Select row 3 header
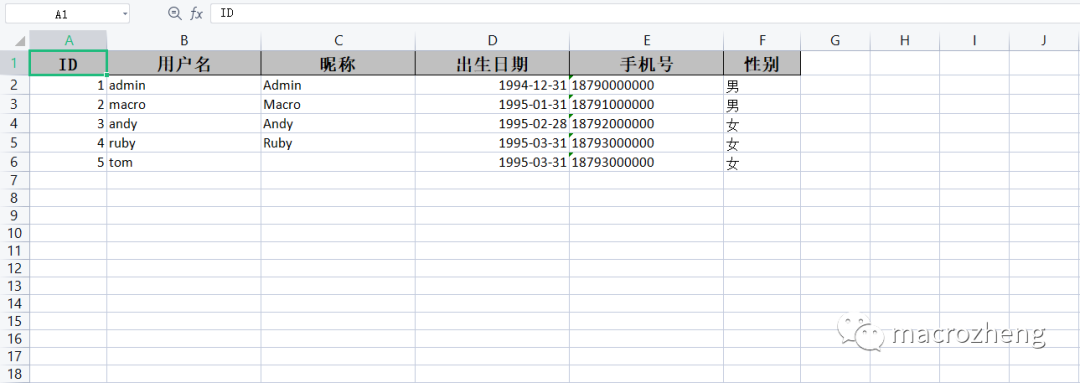The height and width of the screenshot is (383, 1080). point(14,105)
